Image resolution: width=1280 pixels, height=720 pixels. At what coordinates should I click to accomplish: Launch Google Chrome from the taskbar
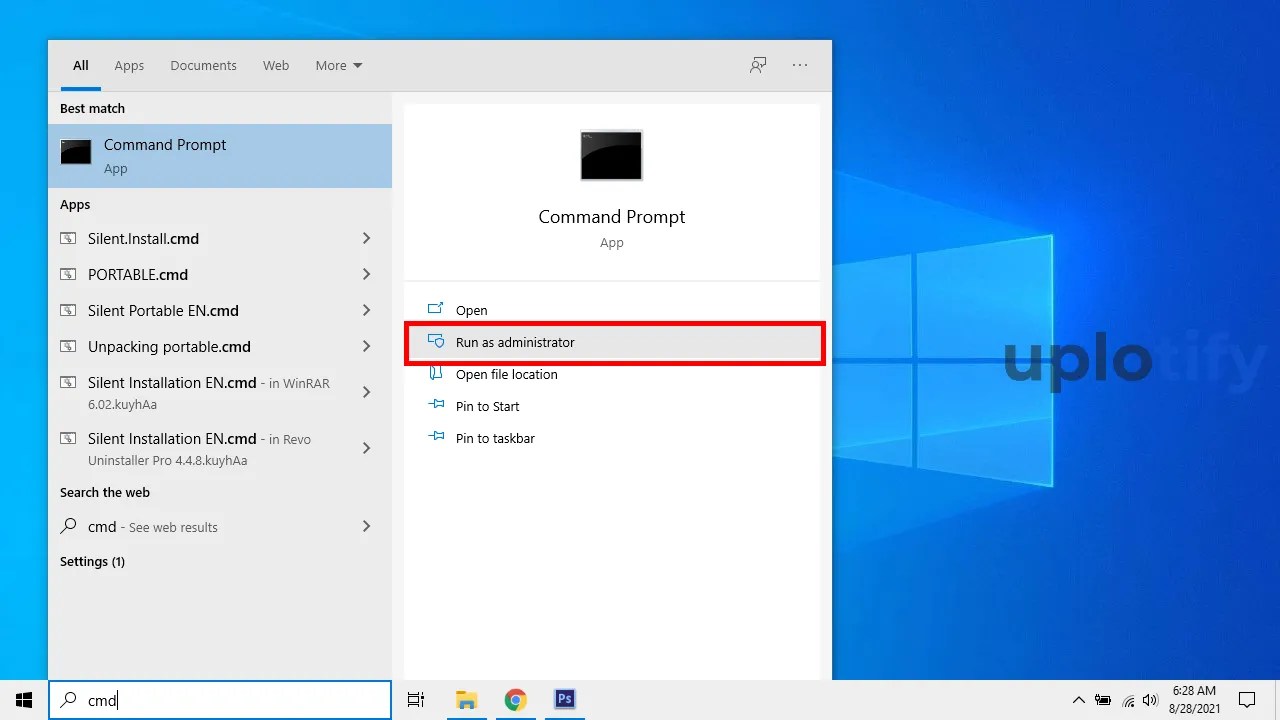(515, 699)
